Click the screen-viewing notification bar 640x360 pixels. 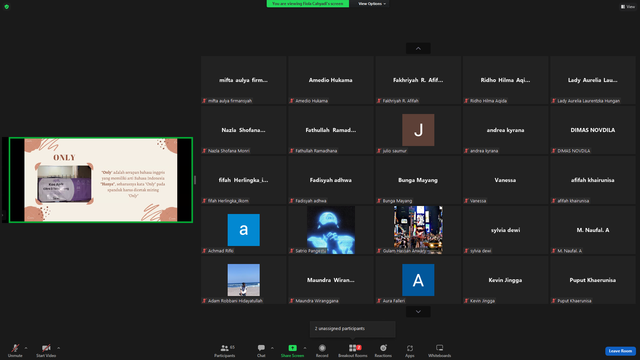308,4
